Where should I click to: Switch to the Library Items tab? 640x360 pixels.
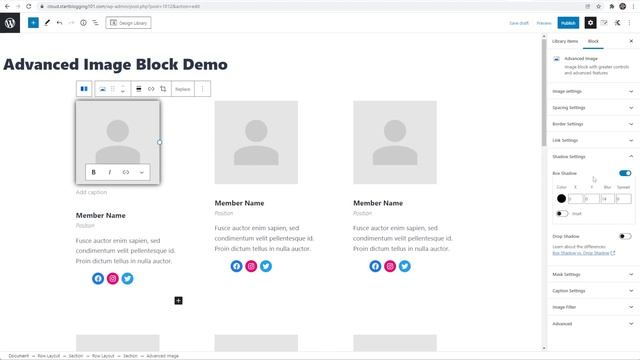(x=565, y=41)
